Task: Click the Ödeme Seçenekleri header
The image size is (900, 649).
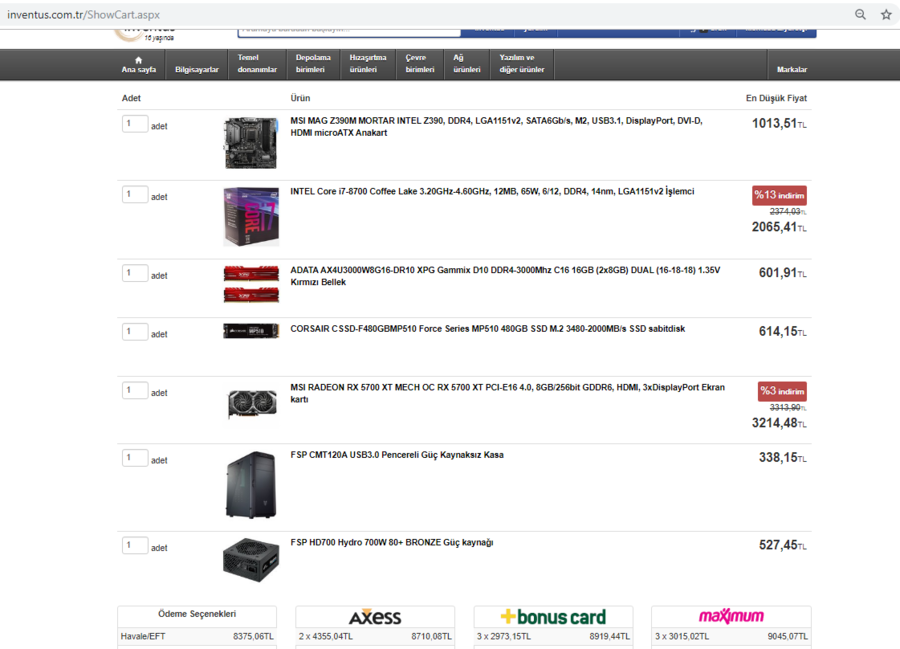Action: (197, 614)
